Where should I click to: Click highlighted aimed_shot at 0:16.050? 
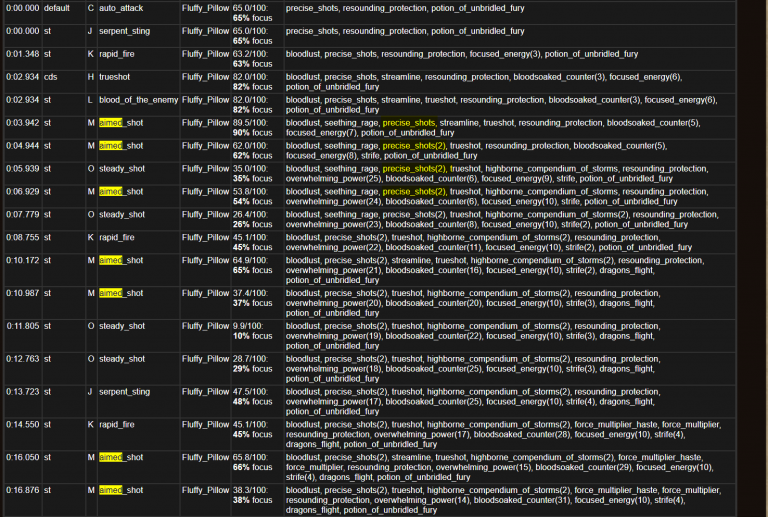coord(121,456)
